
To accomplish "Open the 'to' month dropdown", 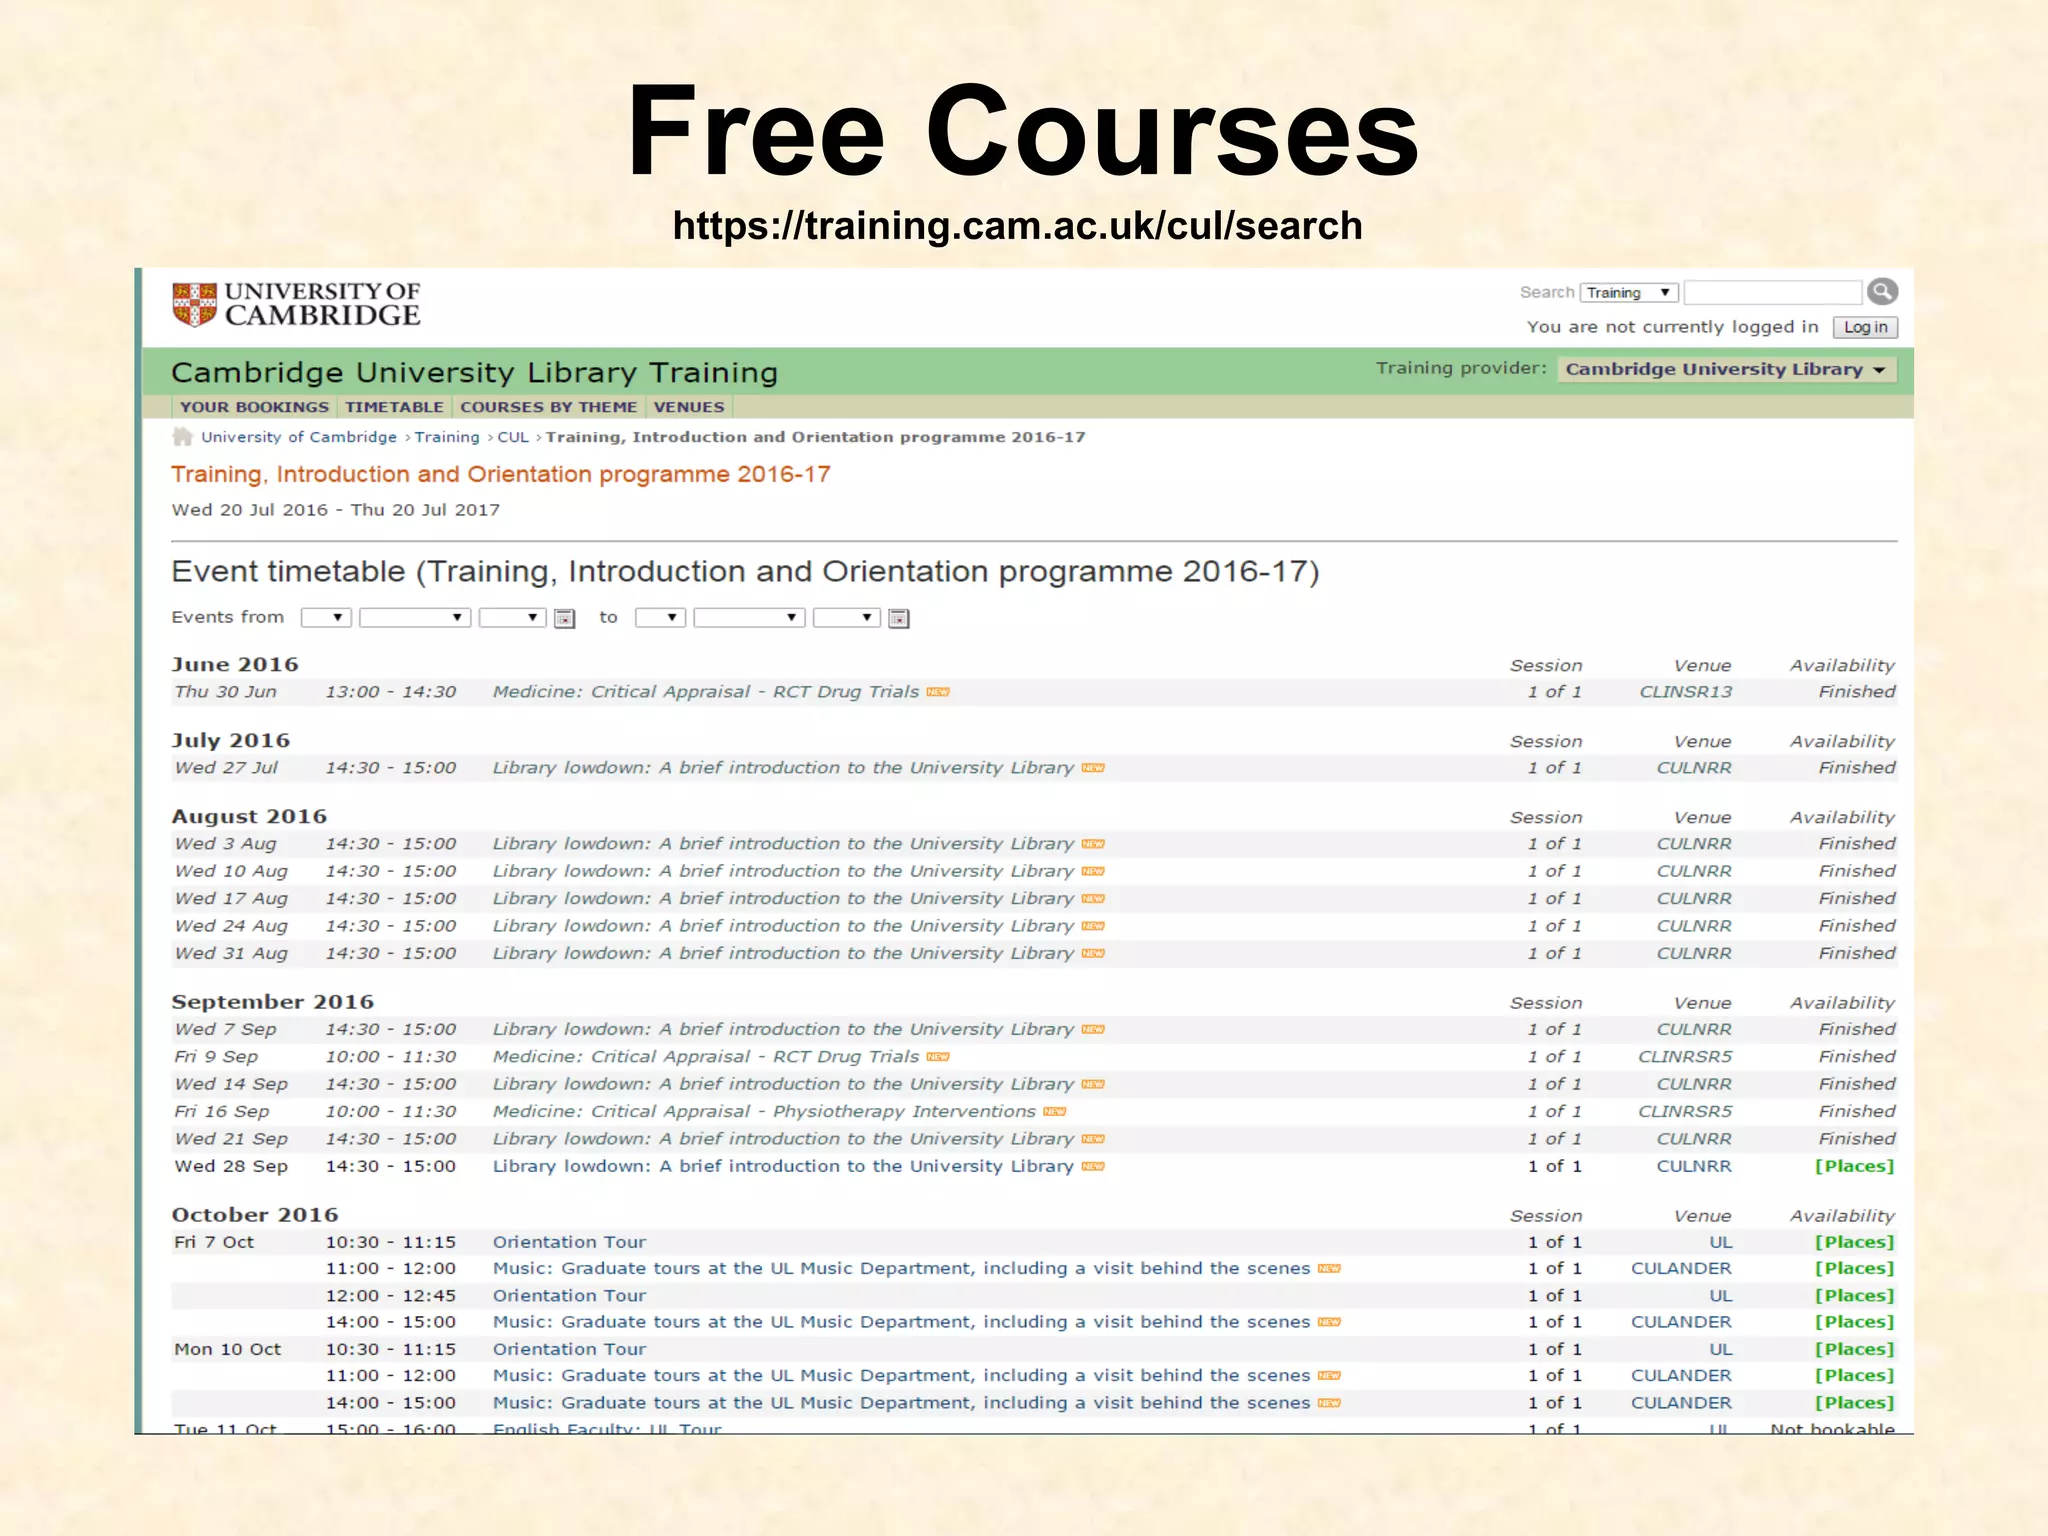I will click(749, 618).
